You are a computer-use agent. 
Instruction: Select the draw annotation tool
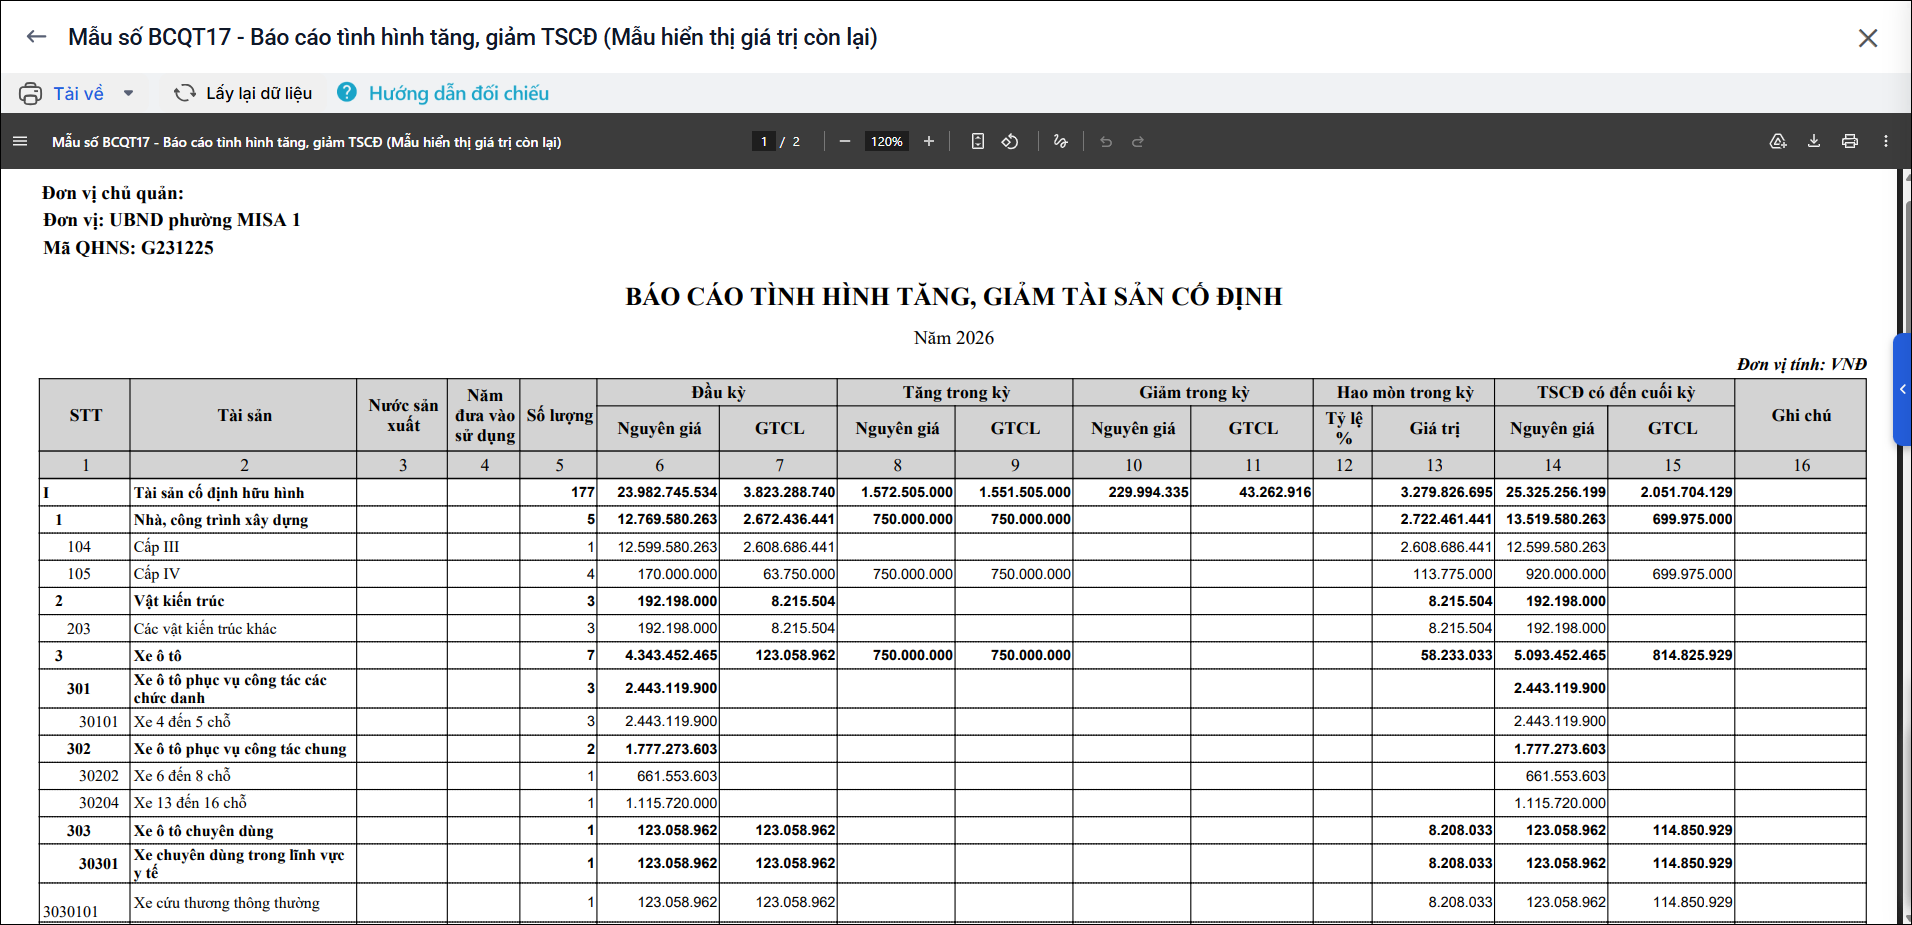click(x=1060, y=141)
